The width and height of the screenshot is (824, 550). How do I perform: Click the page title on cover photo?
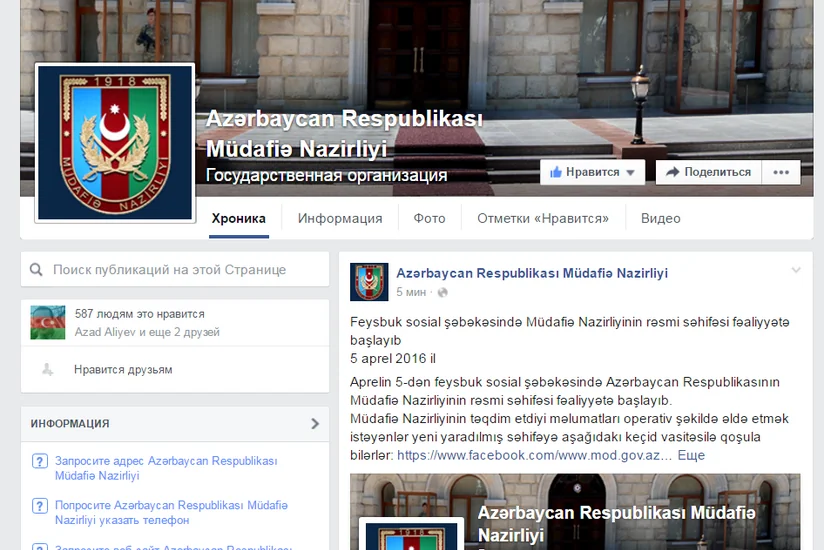[344, 133]
